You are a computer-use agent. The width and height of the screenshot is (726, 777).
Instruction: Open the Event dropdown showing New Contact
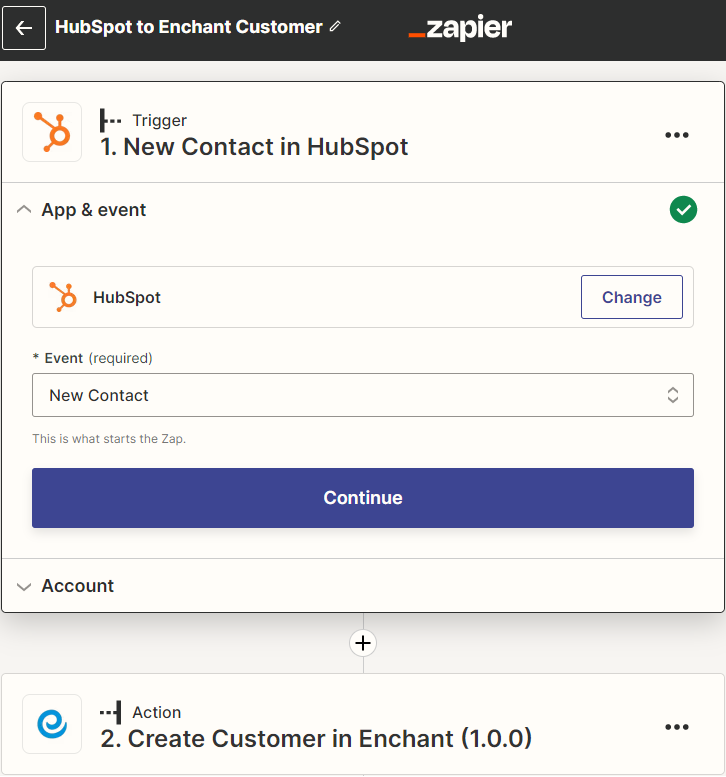[362, 395]
